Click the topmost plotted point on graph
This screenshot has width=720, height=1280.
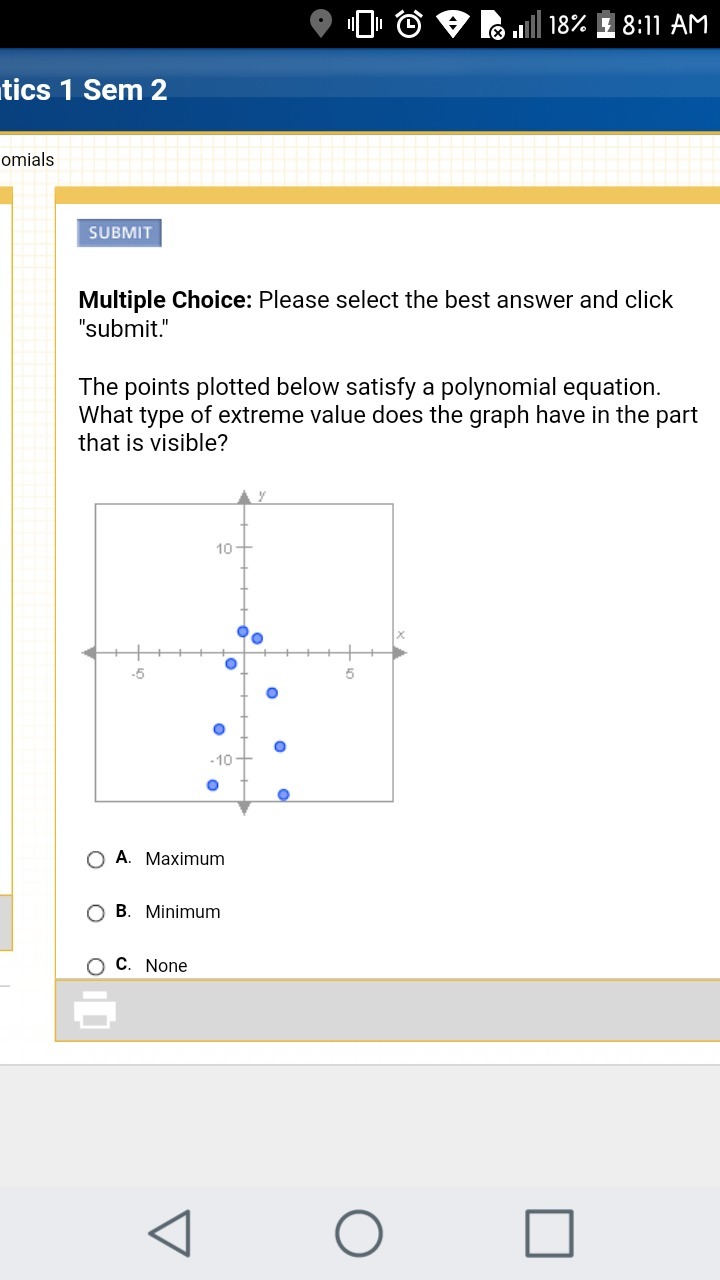coord(243,631)
